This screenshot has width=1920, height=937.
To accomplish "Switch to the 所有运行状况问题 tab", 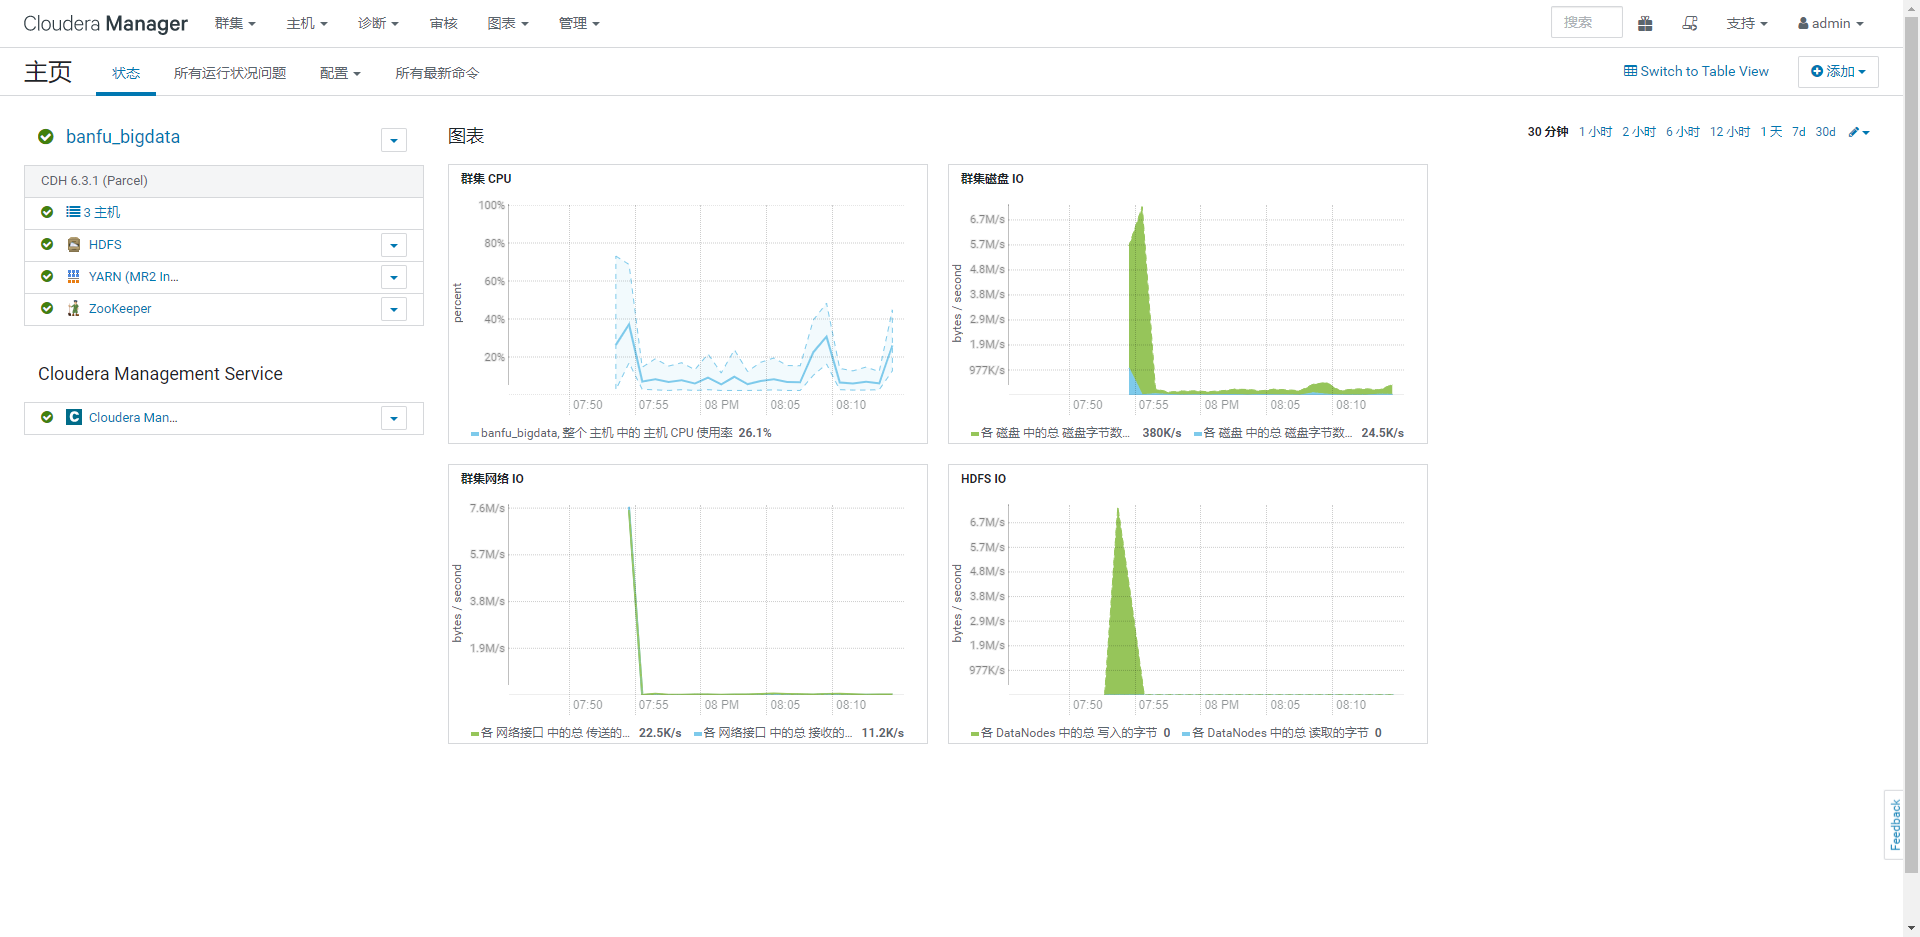I will coord(230,73).
